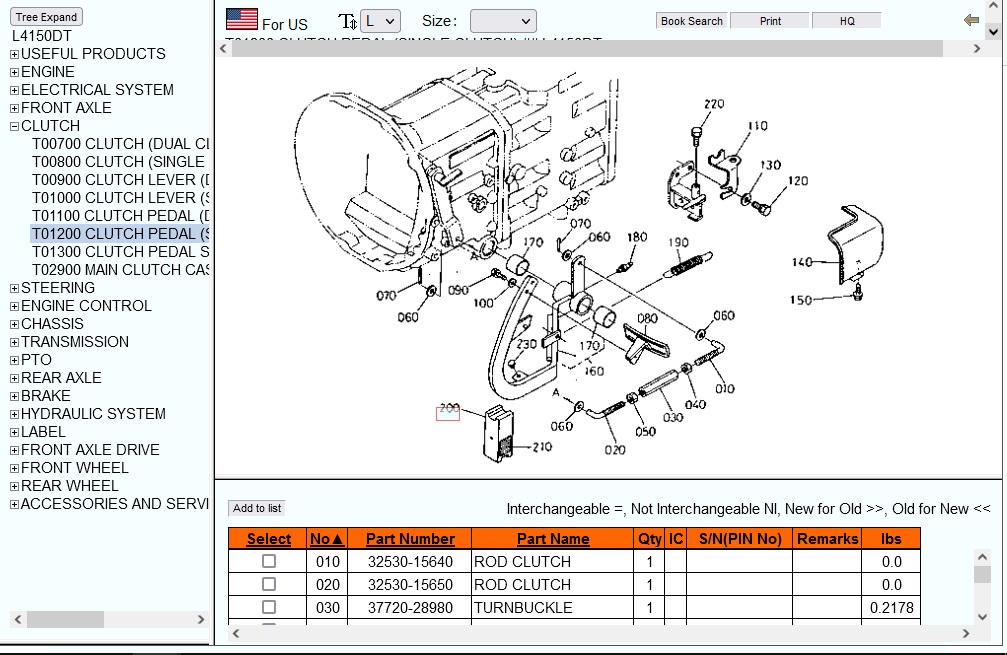Click the Print button
The image size is (1007, 655).
point(770,21)
